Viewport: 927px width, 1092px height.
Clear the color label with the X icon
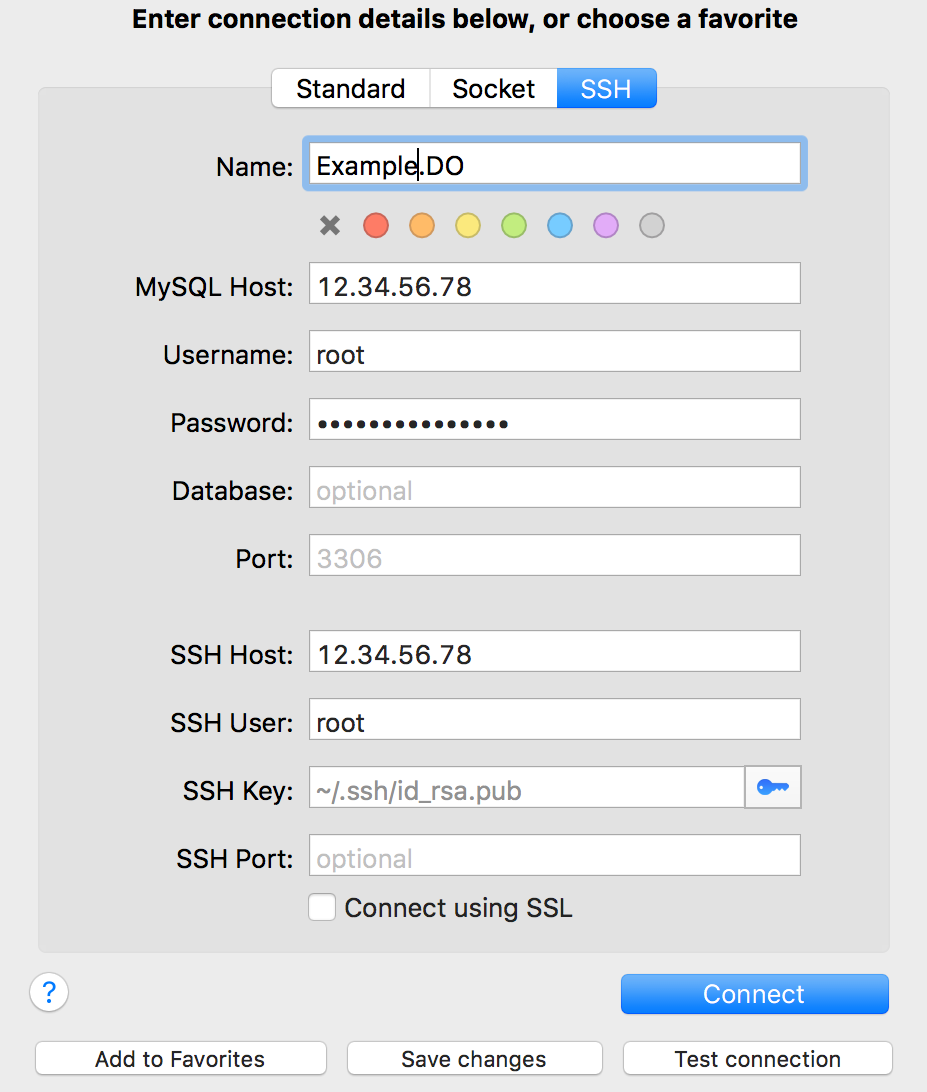click(330, 226)
